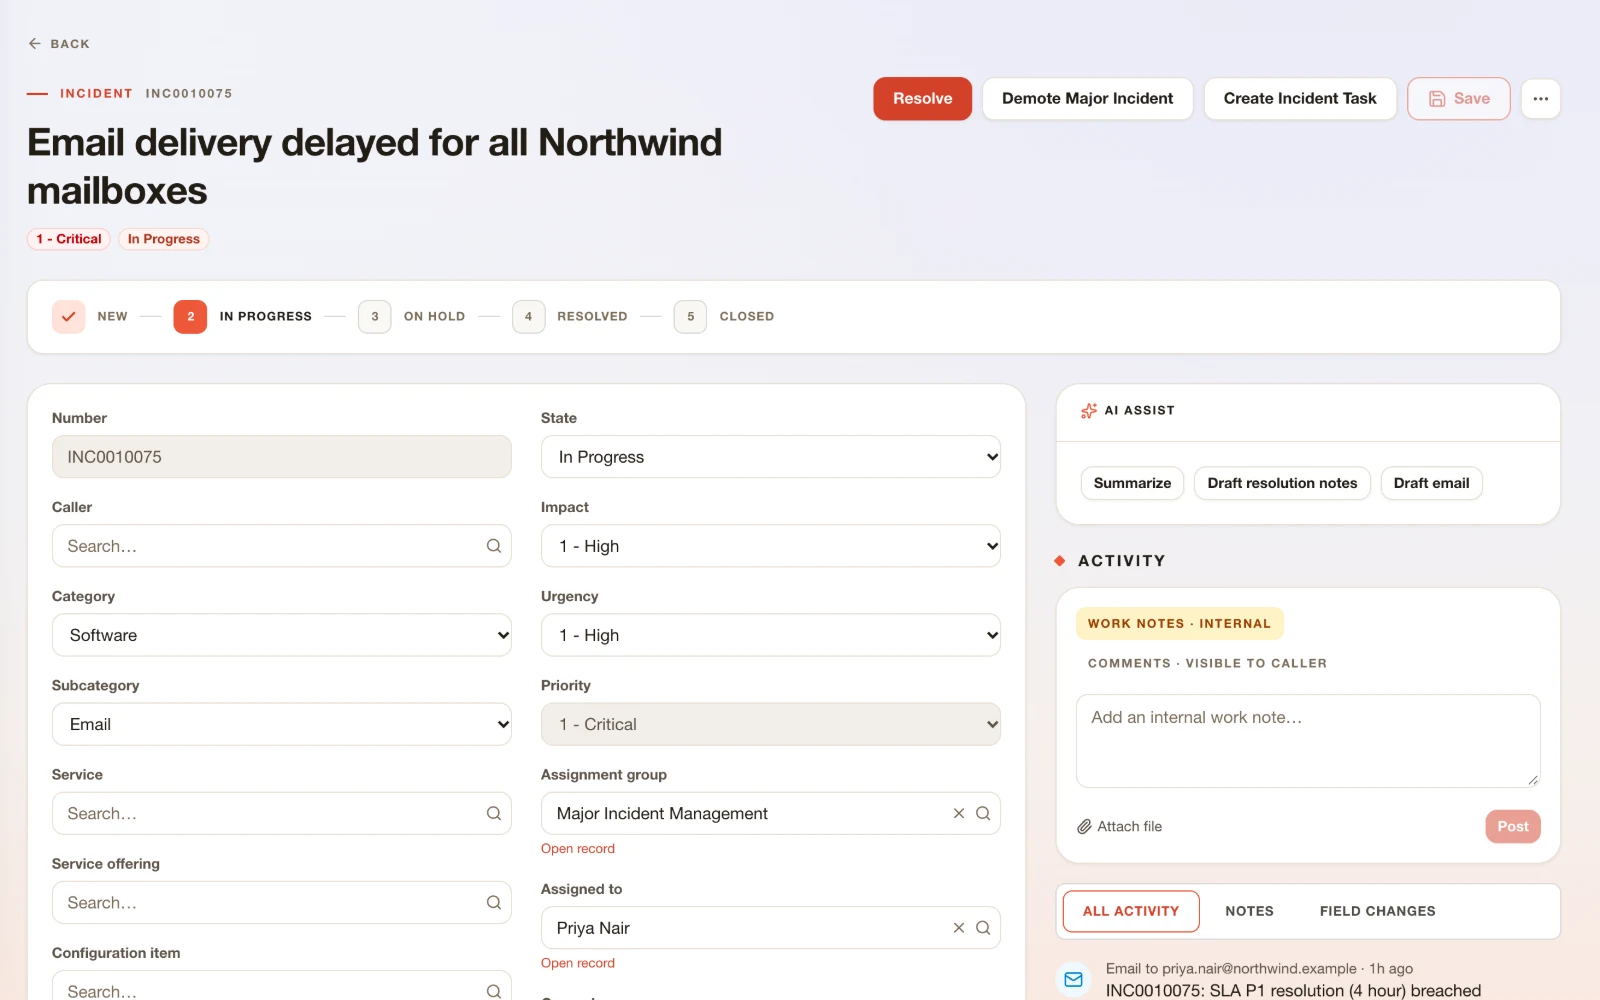Screen dimensions: 1600x1000
Task: Open the more actions ellipsis menu
Action: point(1540,99)
